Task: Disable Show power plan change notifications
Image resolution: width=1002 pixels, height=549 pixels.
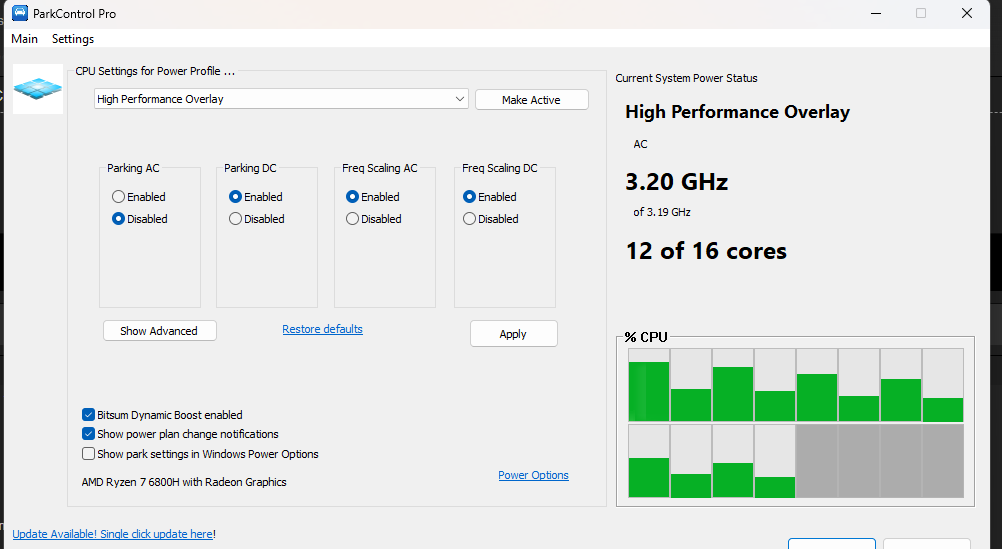Action: click(x=90, y=434)
